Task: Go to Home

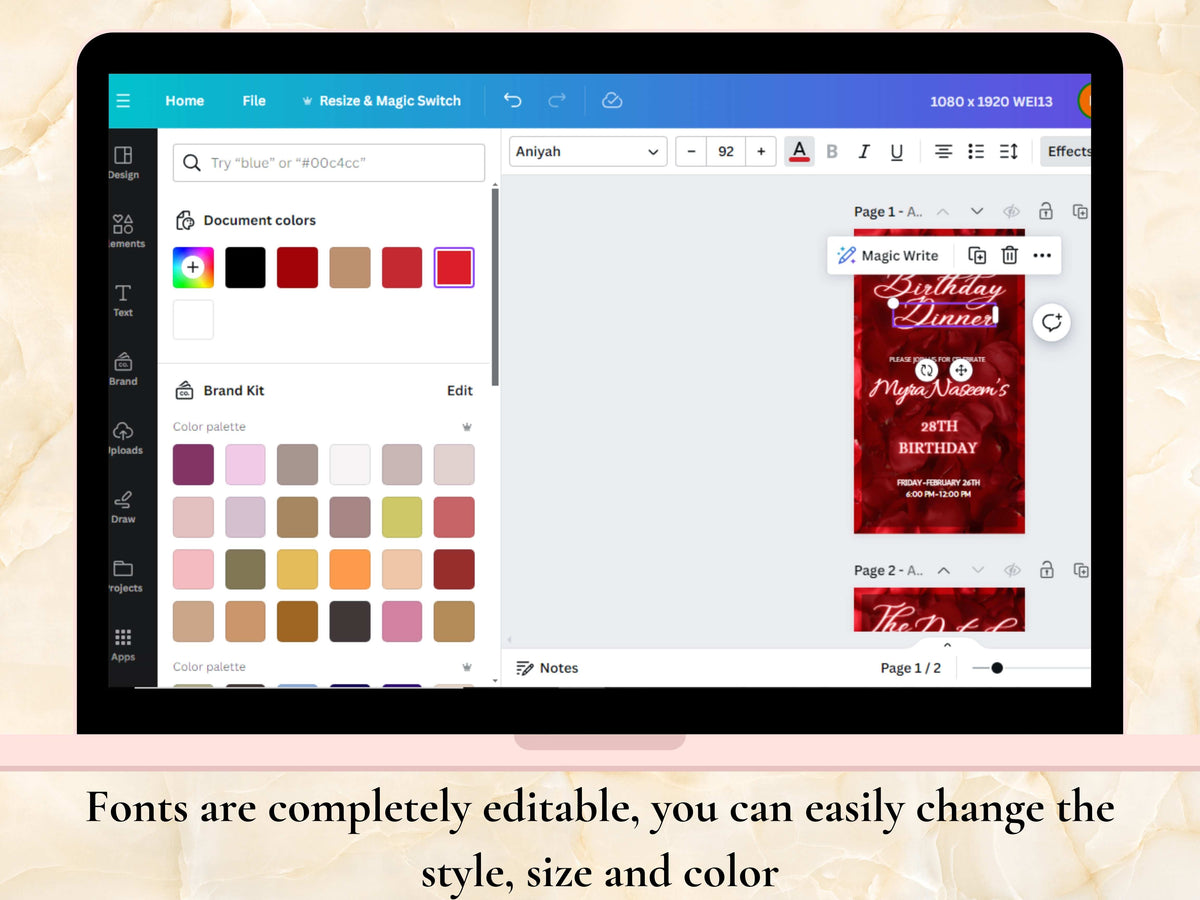Action: pyautogui.click(x=185, y=101)
